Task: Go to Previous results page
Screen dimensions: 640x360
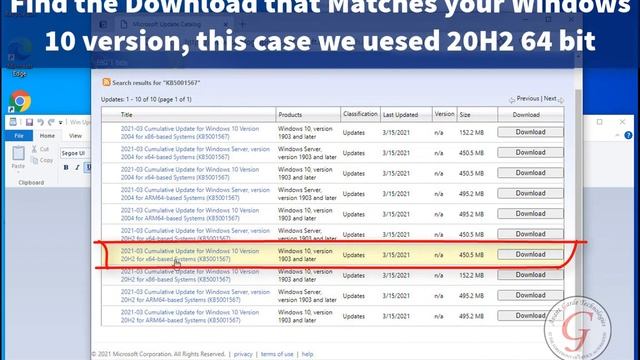Action: click(527, 99)
